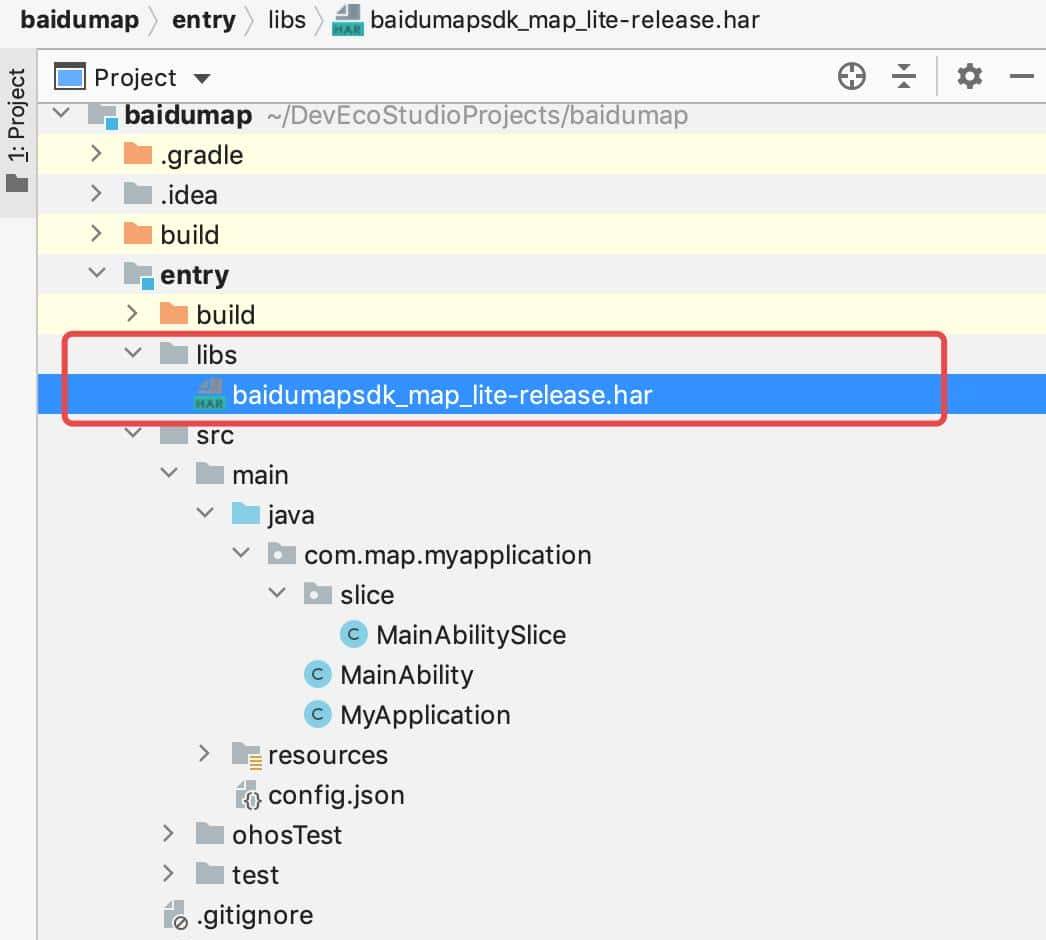Collapse the slice package
This screenshot has height=940, width=1046.
[278, 593]
